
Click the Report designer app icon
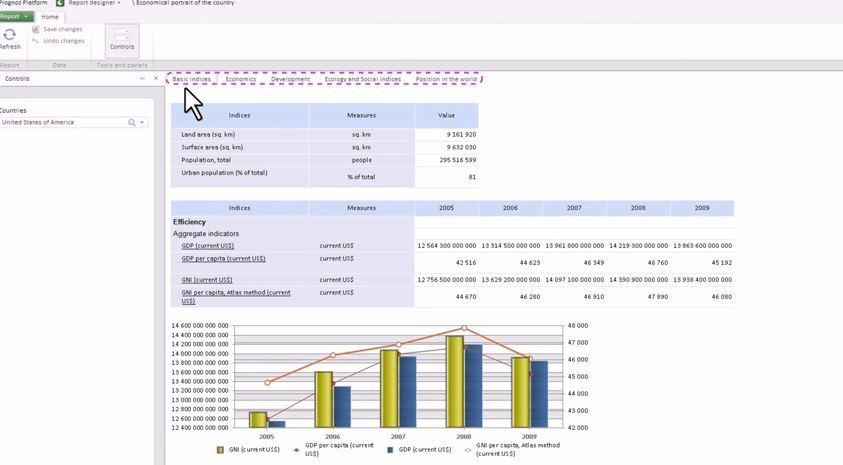coord(60,3)
